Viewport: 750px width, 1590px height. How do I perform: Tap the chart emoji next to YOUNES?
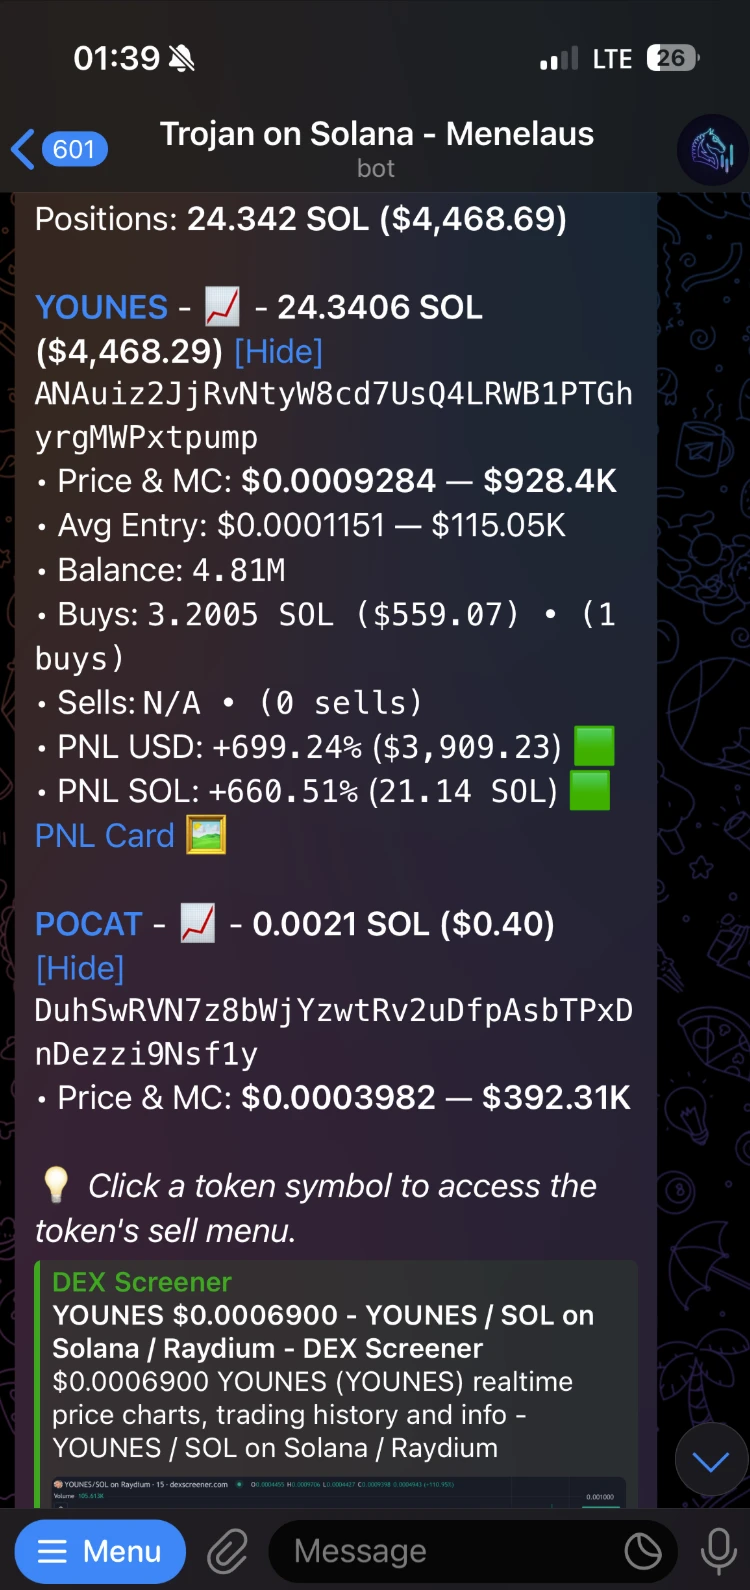pyautogui.click(x=222, y=307)
